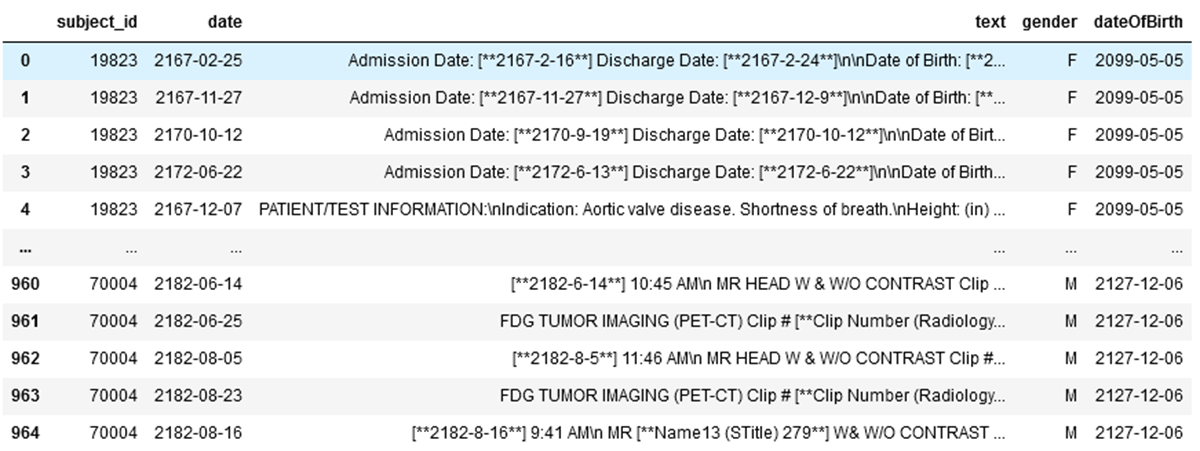This screenshot has height=451, width=1200.
Task: Click the gender cell in row 3
Action: (x=1071, y=172)
